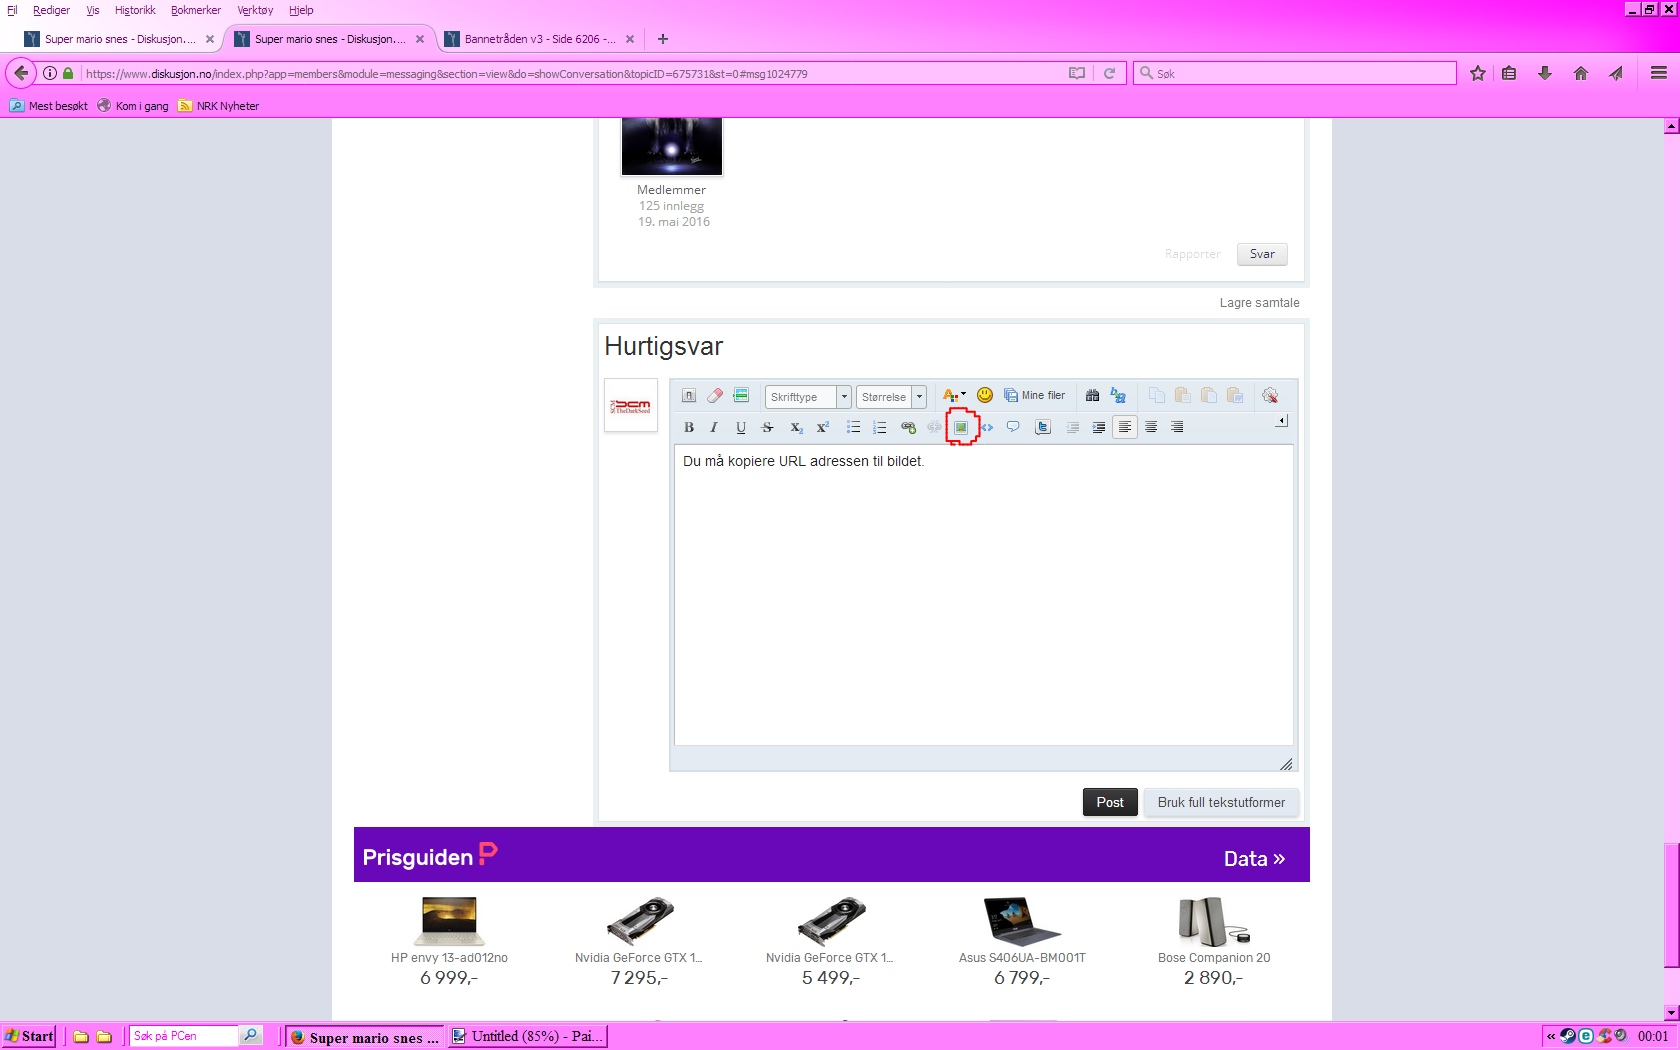
Task: Click inside the reply text area
Action: [984, 595]
